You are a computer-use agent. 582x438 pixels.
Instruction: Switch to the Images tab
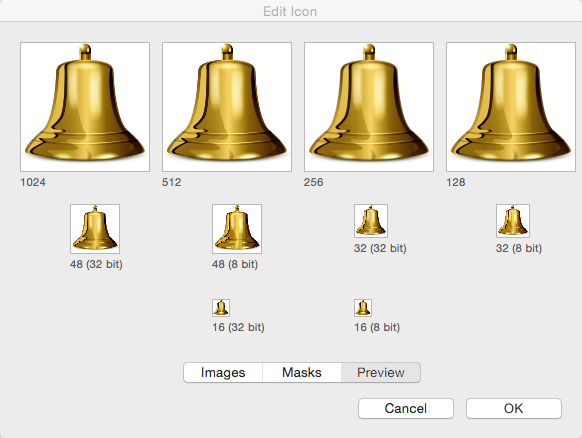coord(223,372)
